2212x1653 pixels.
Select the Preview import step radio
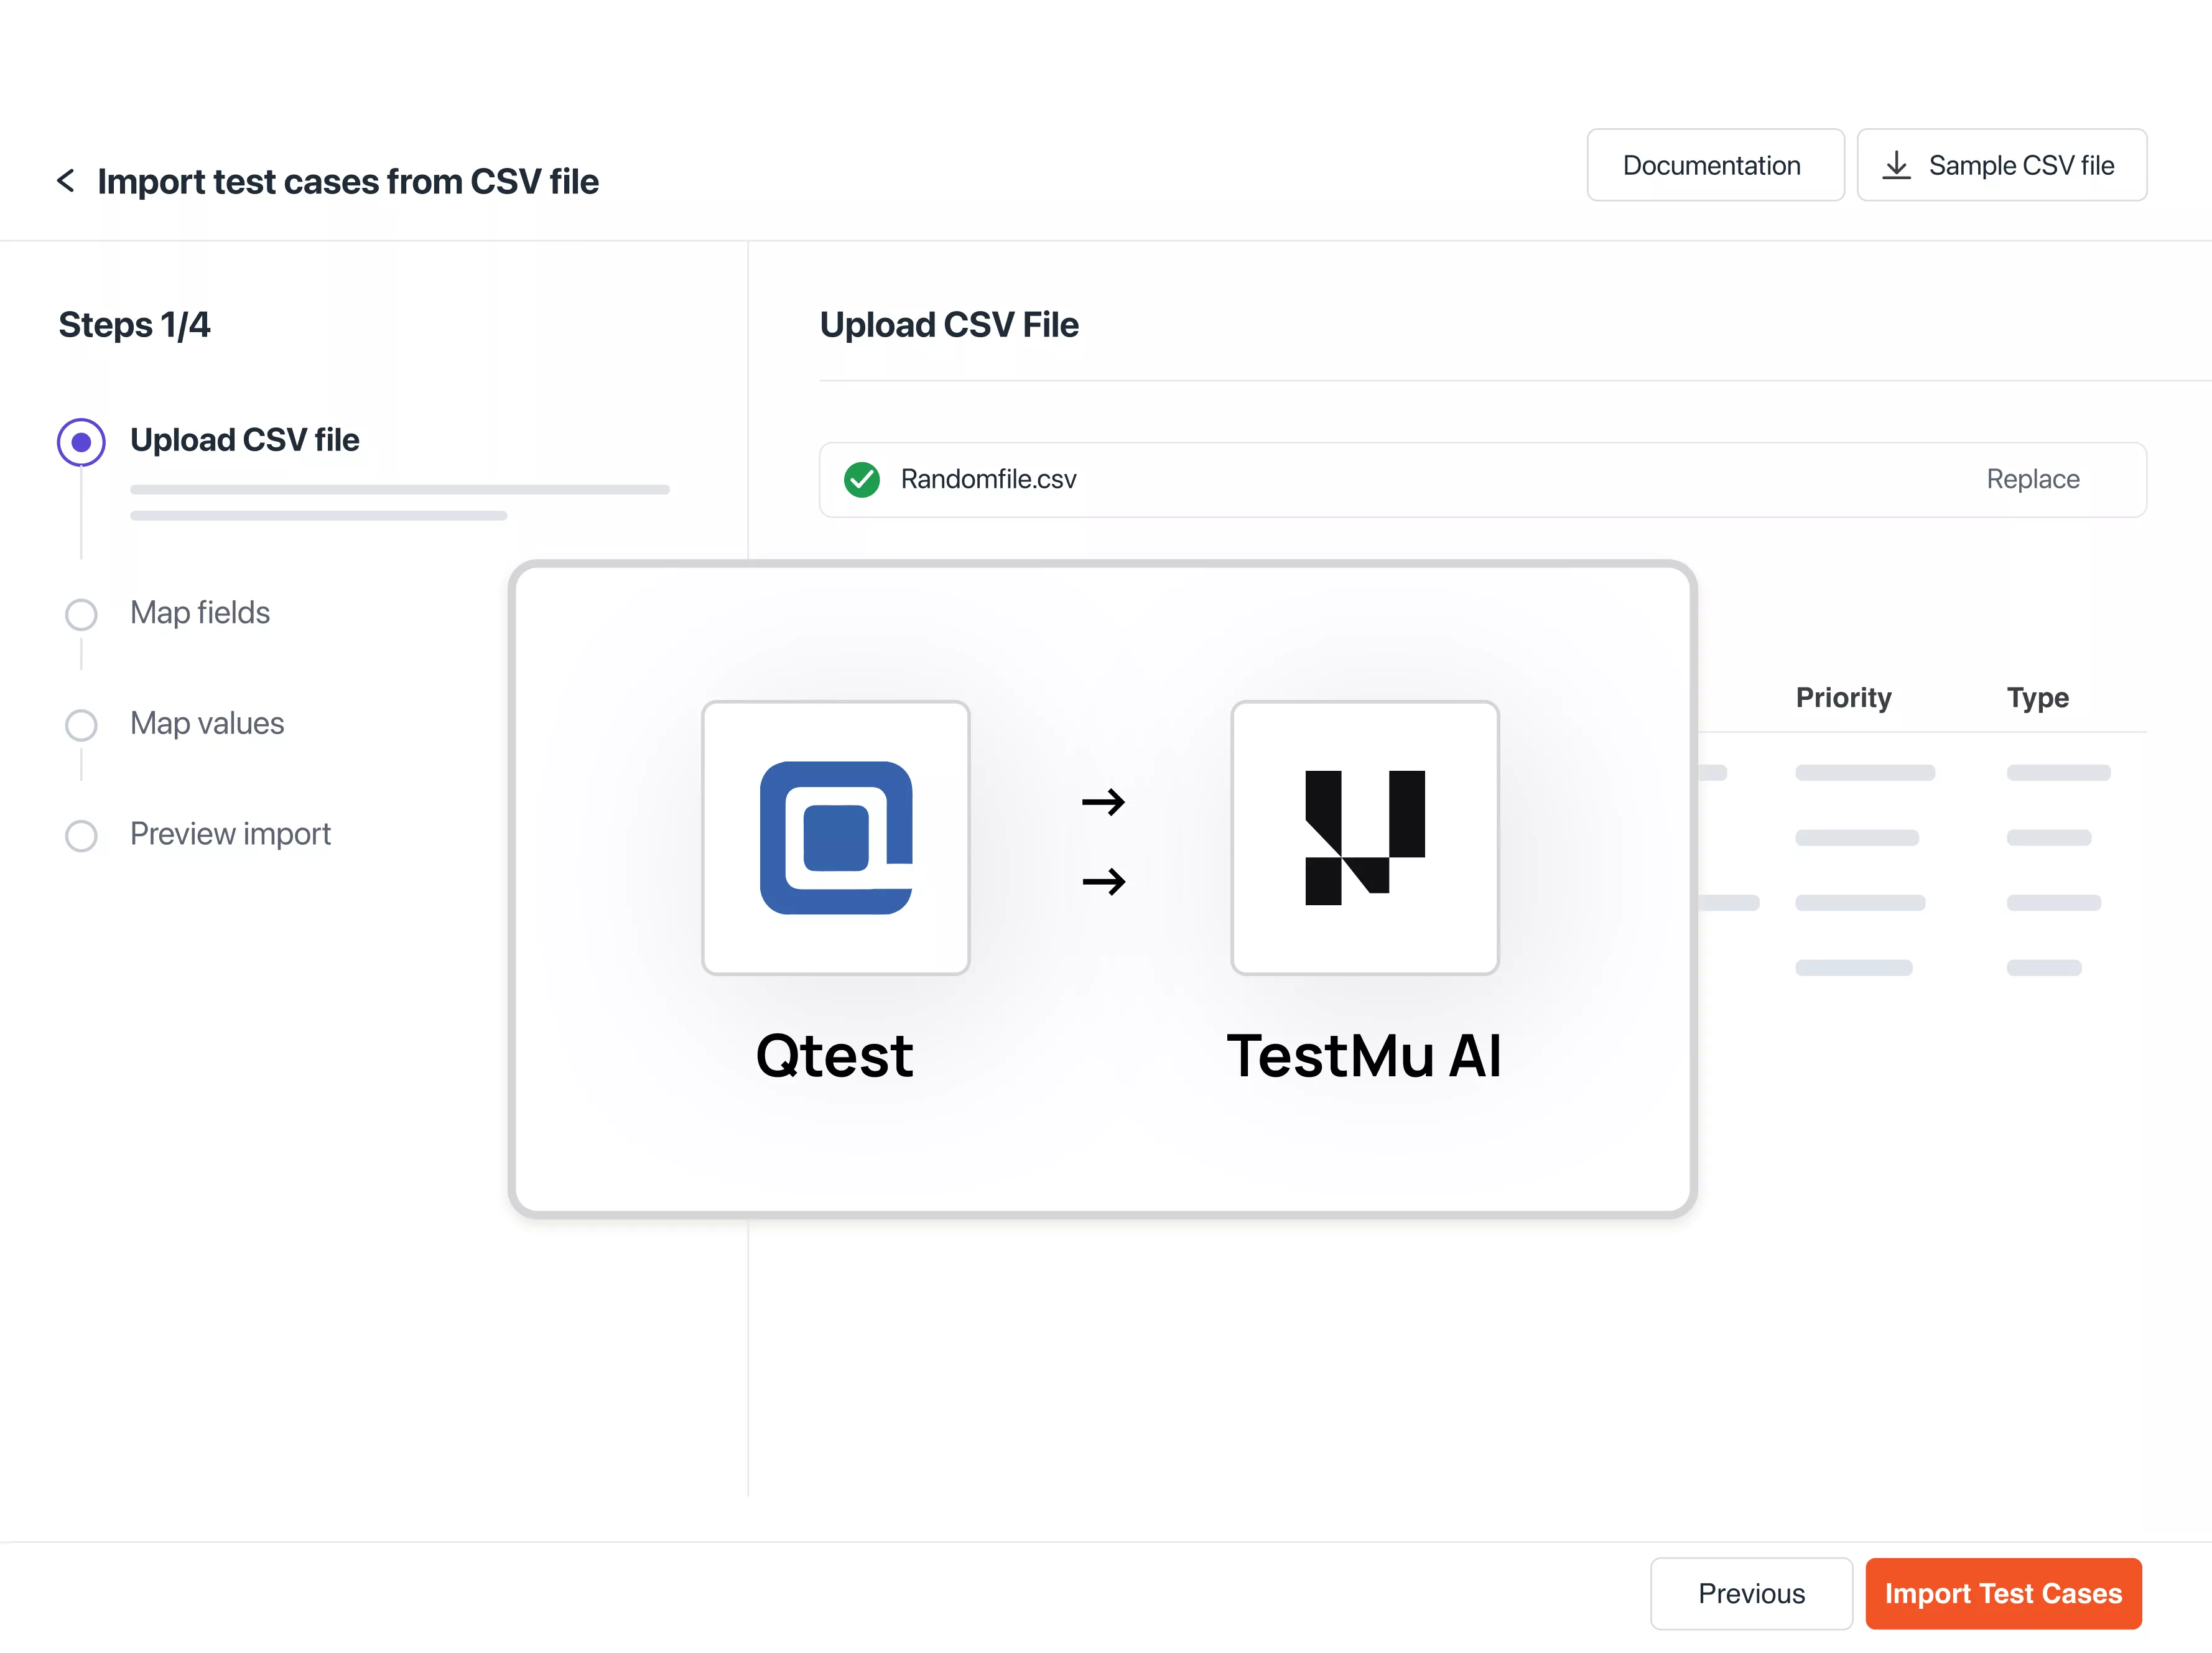pyautogui.click(x=81, y=836)
